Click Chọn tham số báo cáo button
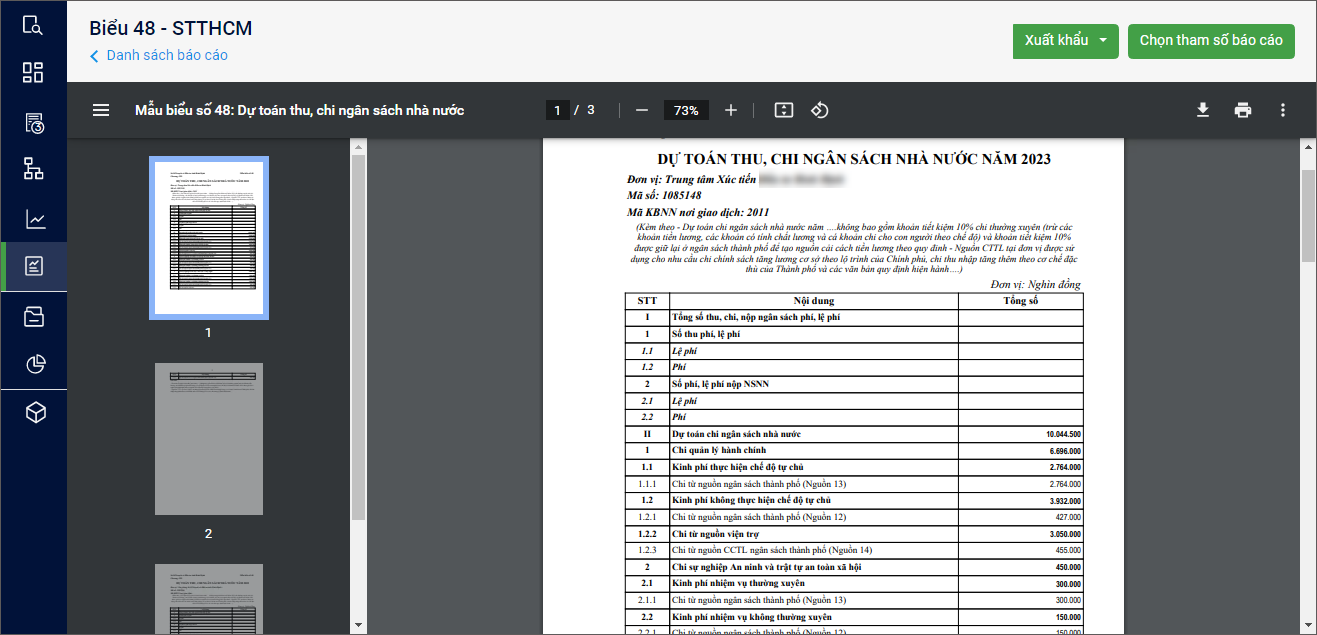 tap(1211, 41)
